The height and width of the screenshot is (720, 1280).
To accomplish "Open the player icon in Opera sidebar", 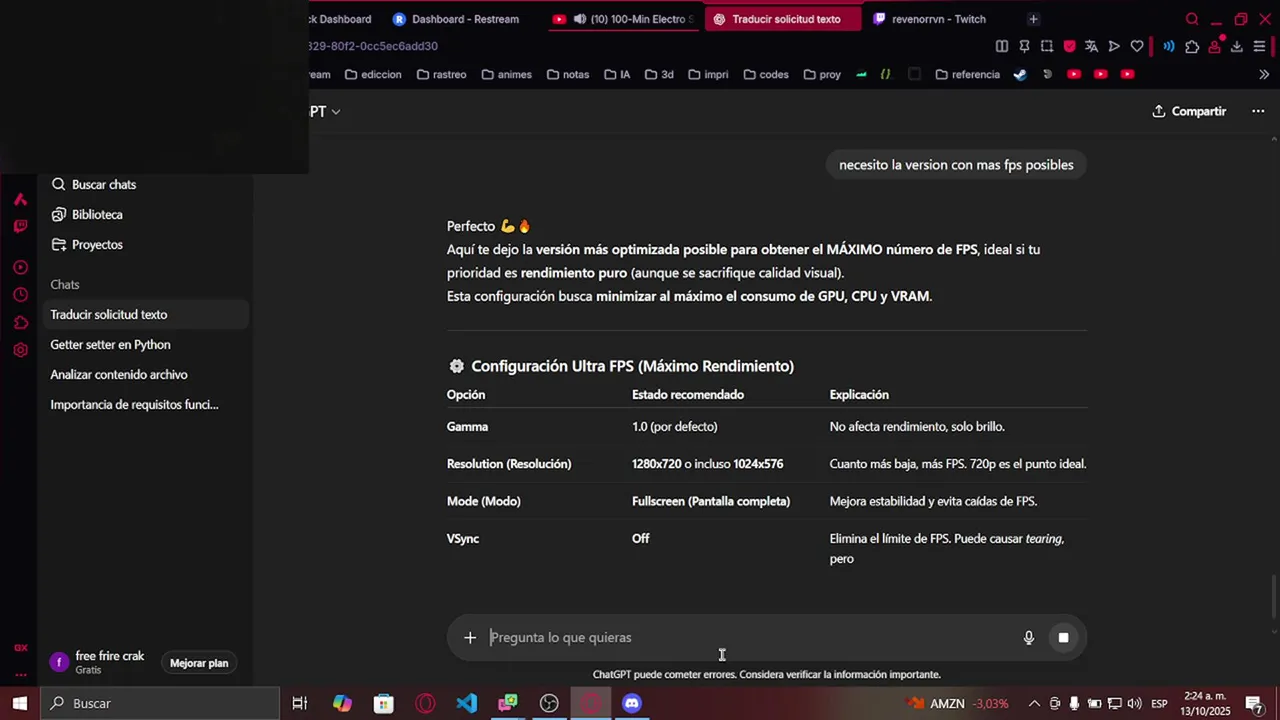I will click(x=20, y=268).
